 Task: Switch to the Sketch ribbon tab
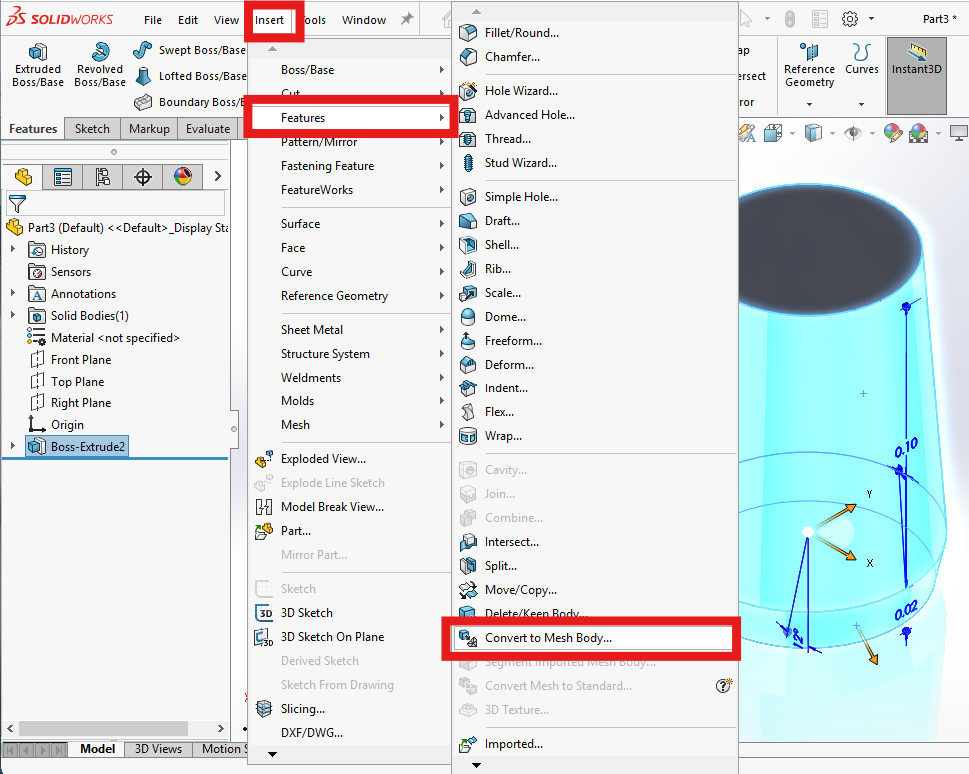coord(92,129)
